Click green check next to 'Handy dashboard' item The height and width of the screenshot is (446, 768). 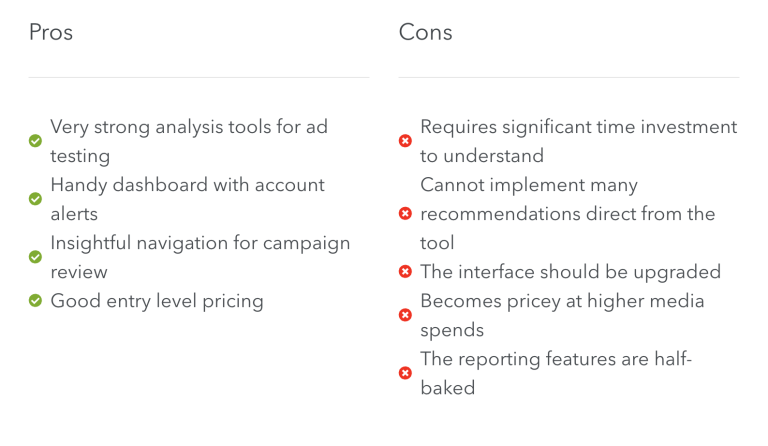(x=35, y=199)
